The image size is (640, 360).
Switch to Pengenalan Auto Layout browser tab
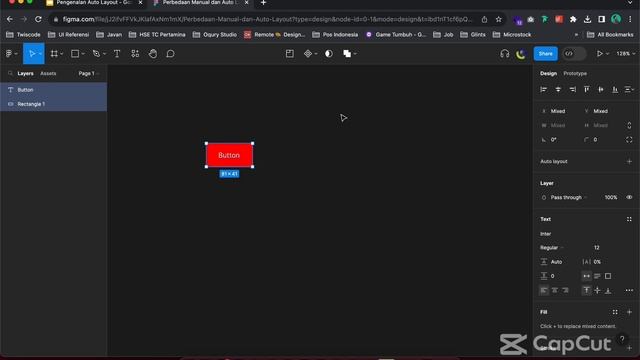(93, 3)
